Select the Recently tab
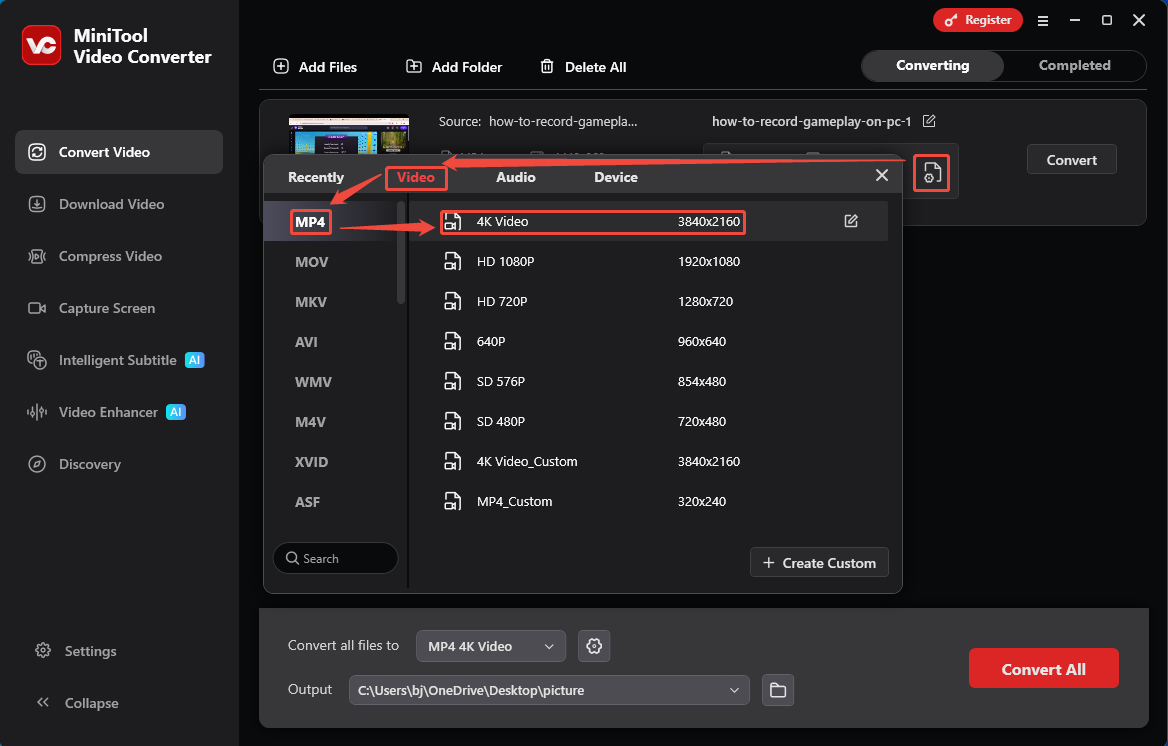Viewport: 1168px width, 746px height. [x=316, y=177]
